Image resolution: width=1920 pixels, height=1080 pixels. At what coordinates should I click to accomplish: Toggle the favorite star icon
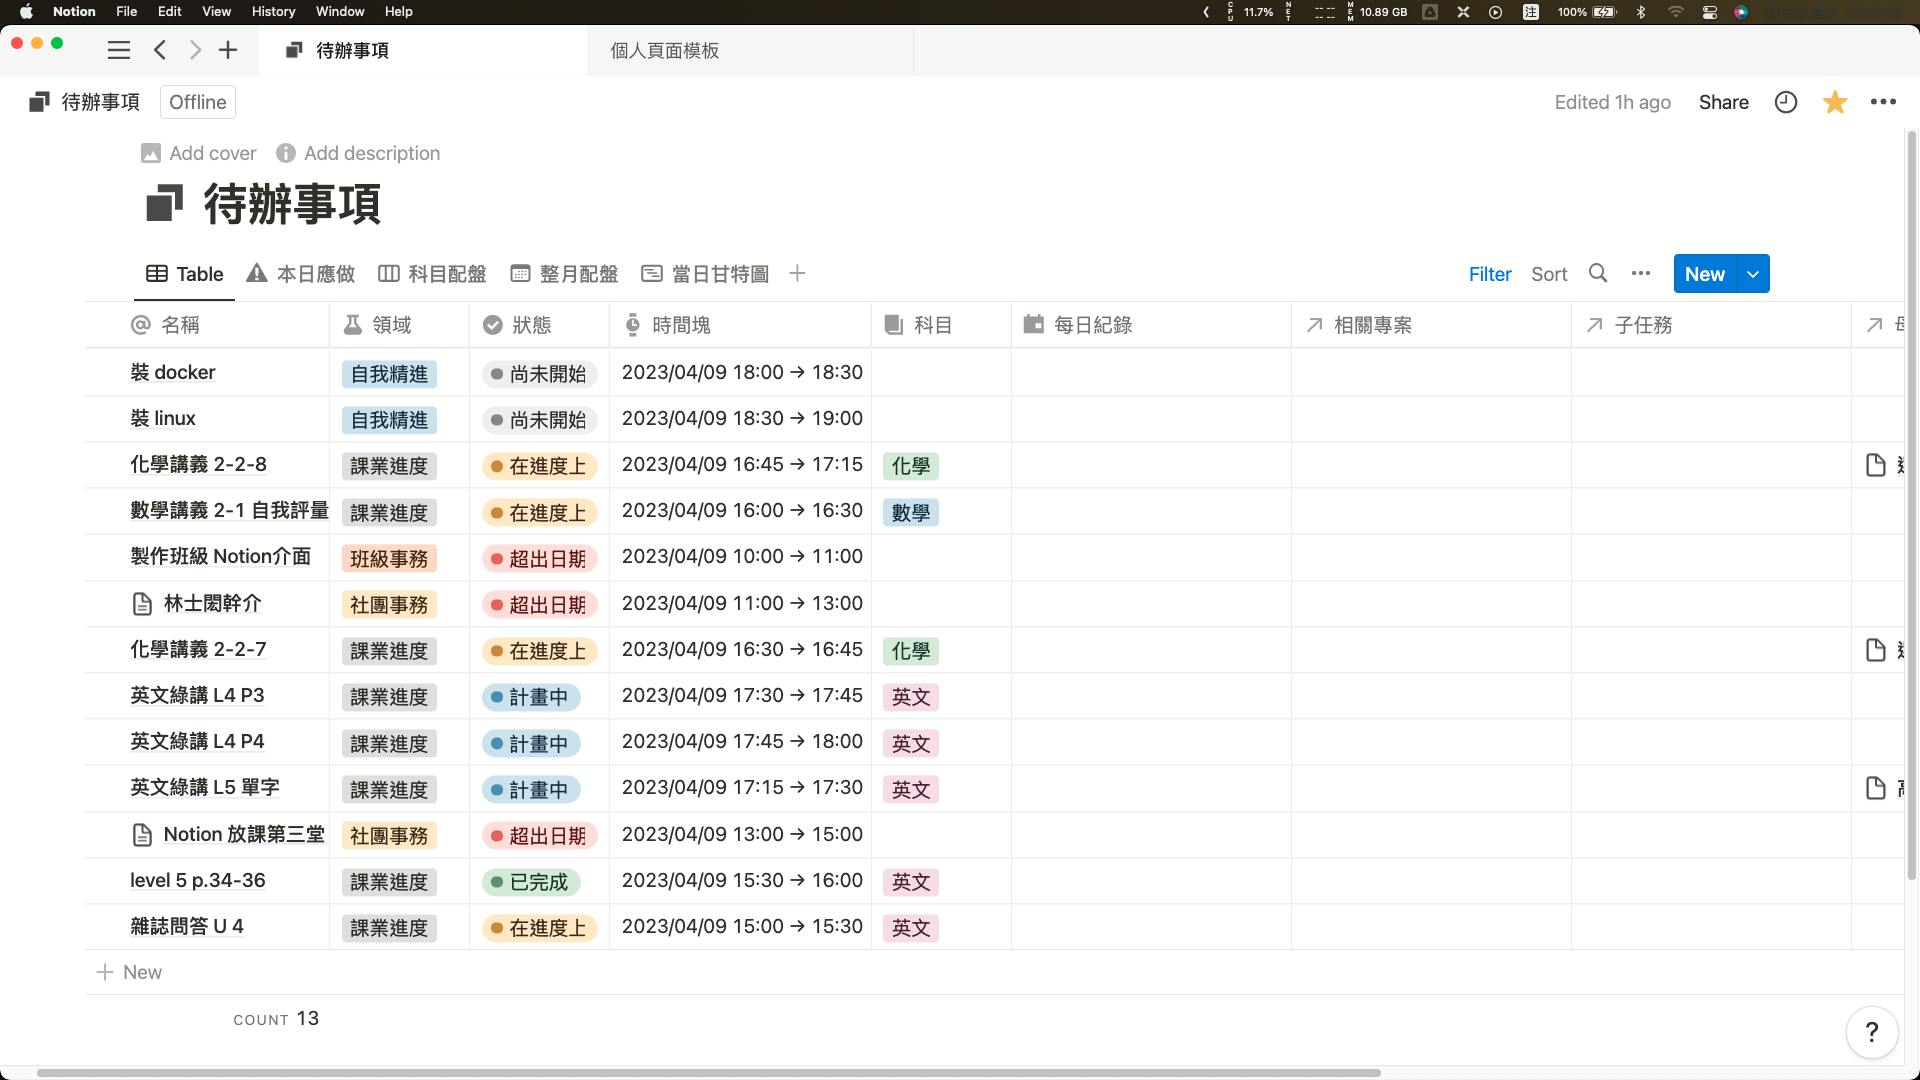(1835, 102)
